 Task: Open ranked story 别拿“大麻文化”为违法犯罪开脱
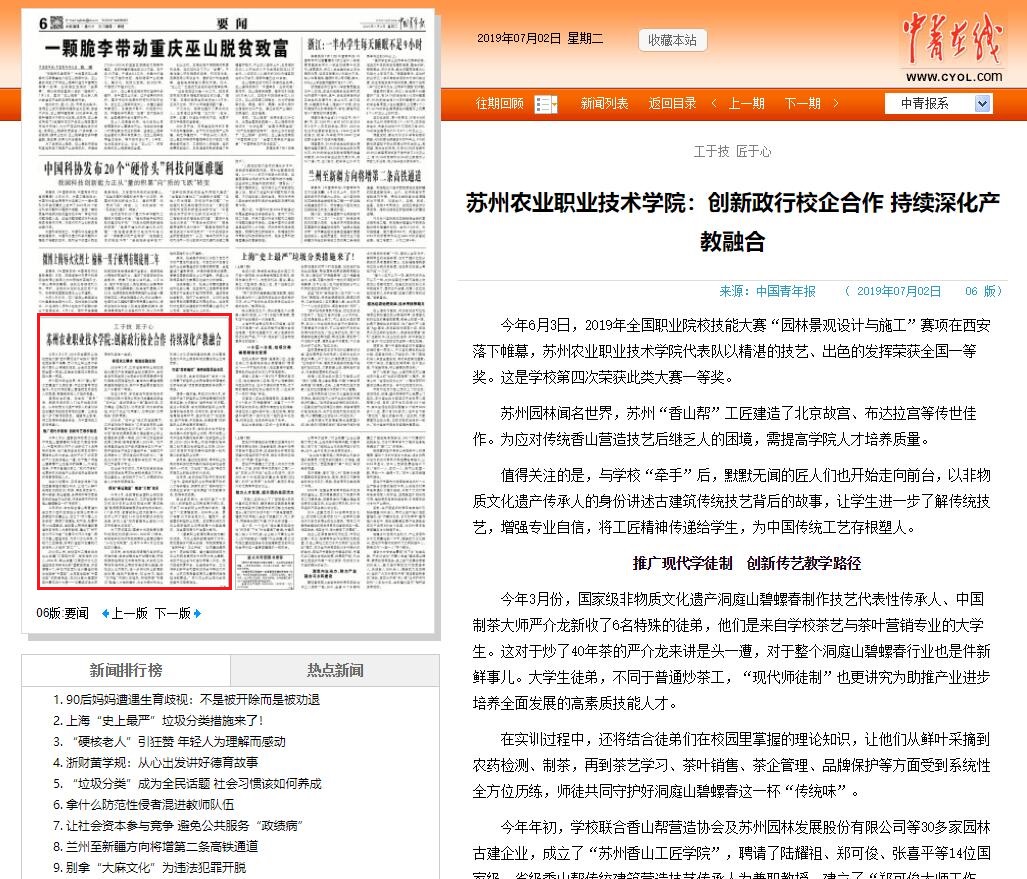point(156,867)
